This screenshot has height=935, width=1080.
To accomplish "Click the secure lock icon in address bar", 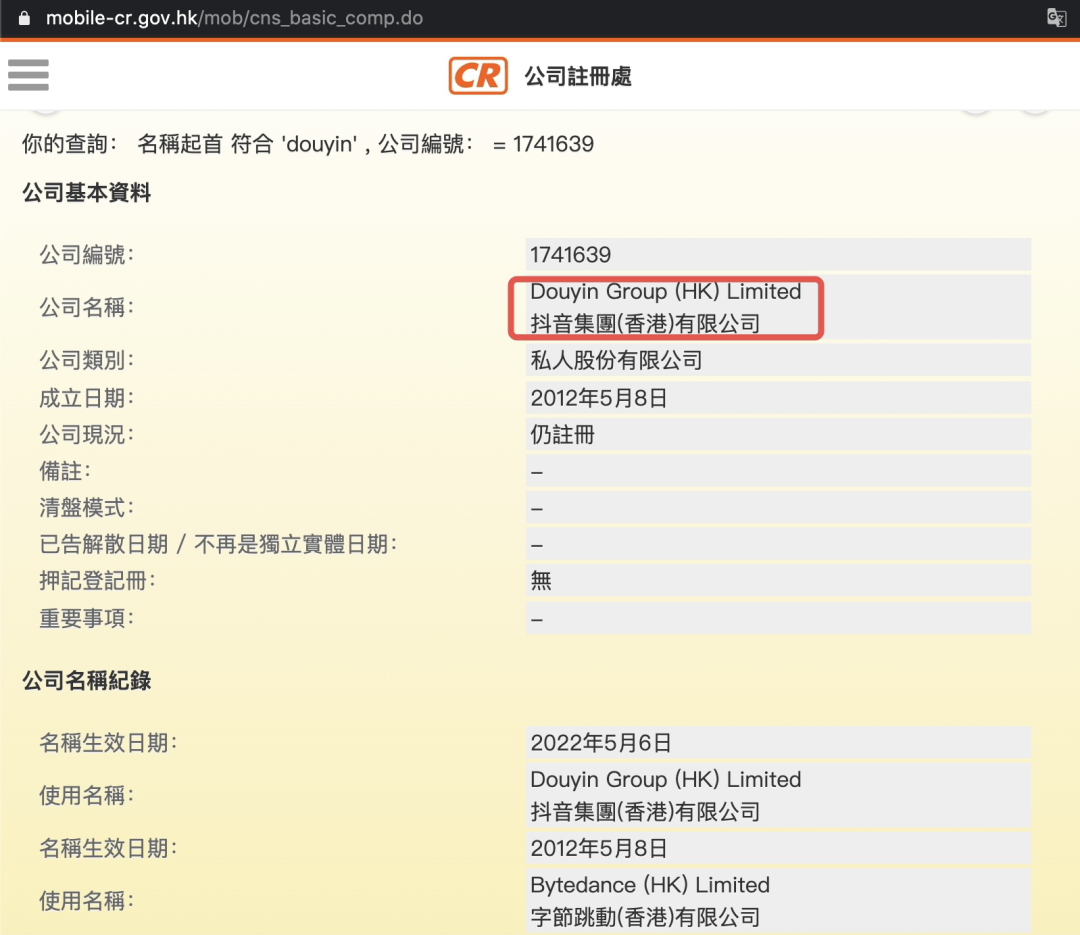I will coord(25,17).
